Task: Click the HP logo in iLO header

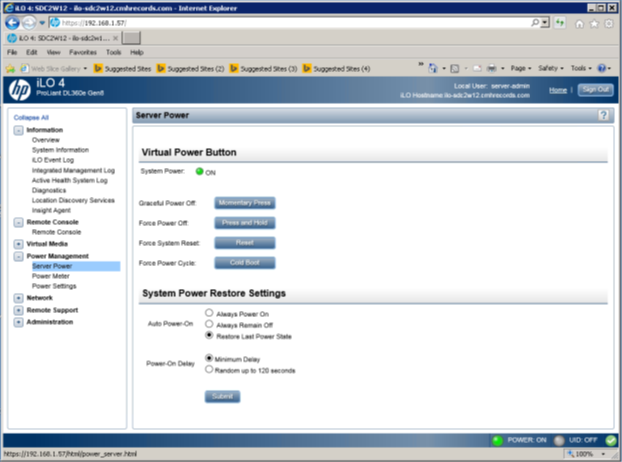Action: click(19, 90)
